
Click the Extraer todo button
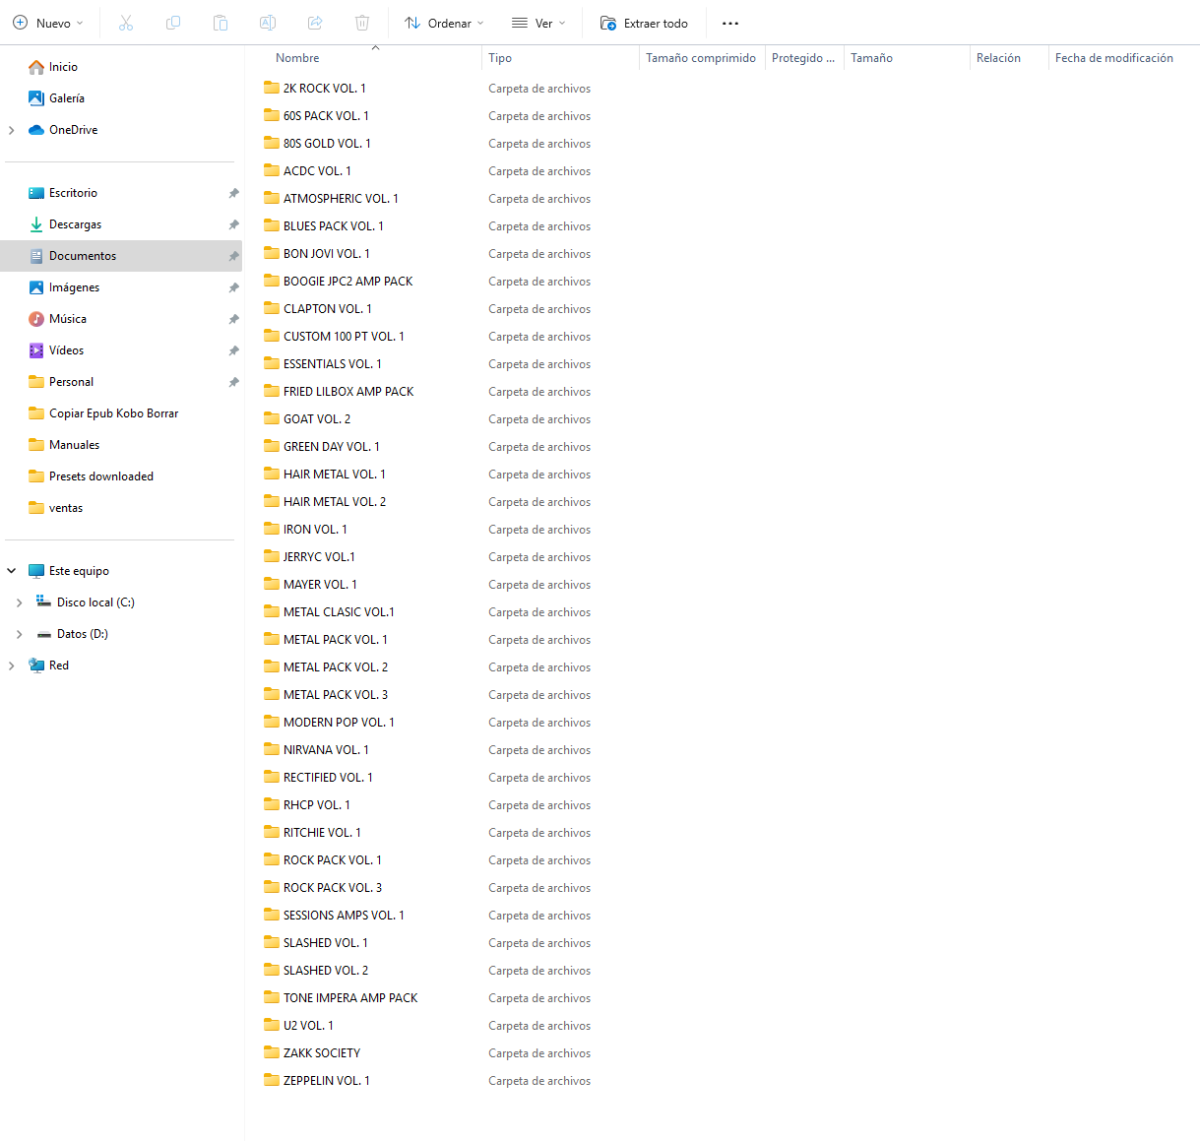click(644, 23)
